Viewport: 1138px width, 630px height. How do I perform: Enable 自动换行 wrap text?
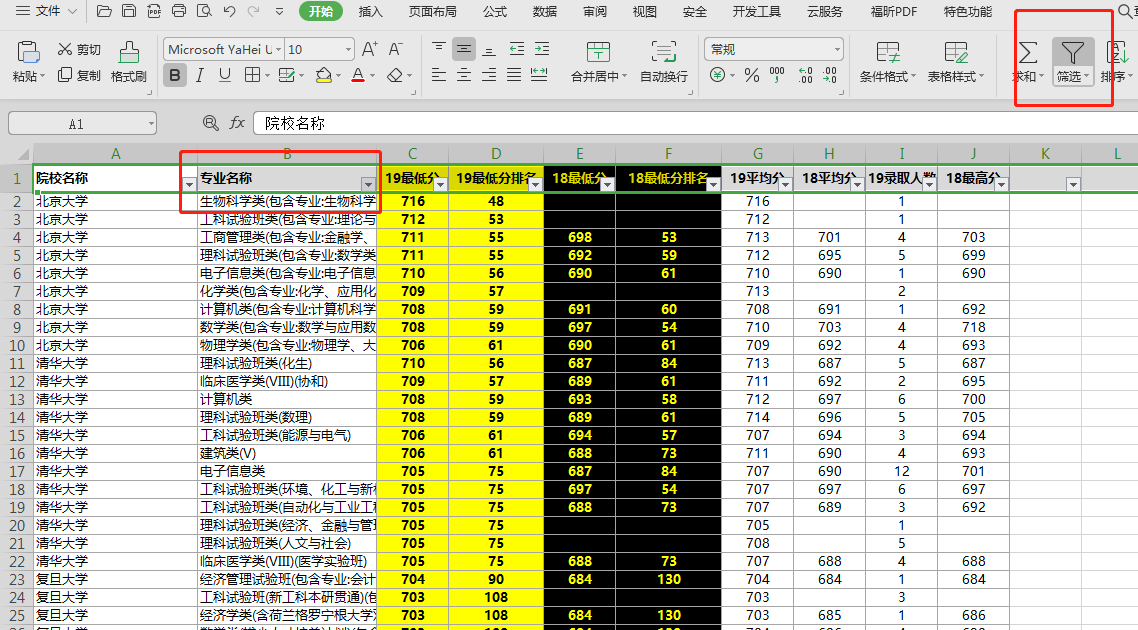pos(665,58)
